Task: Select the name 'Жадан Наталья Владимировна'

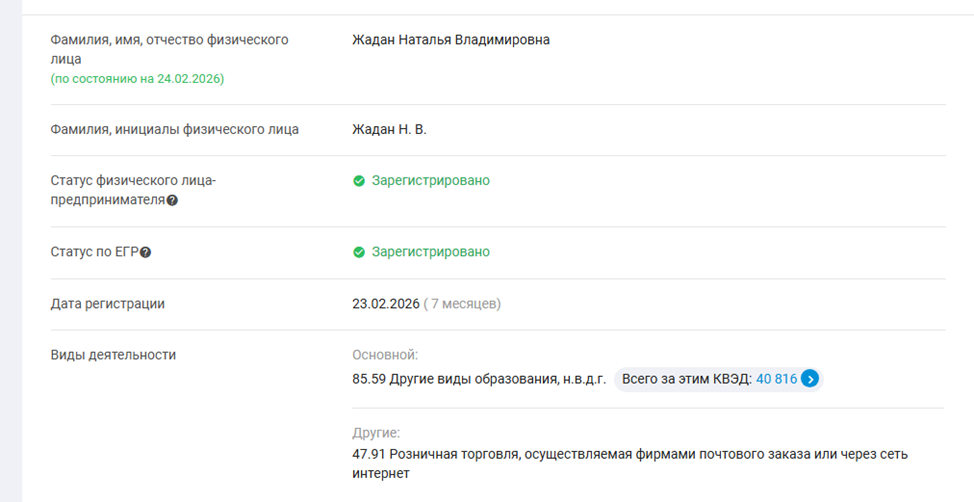Action: point(450,40)
